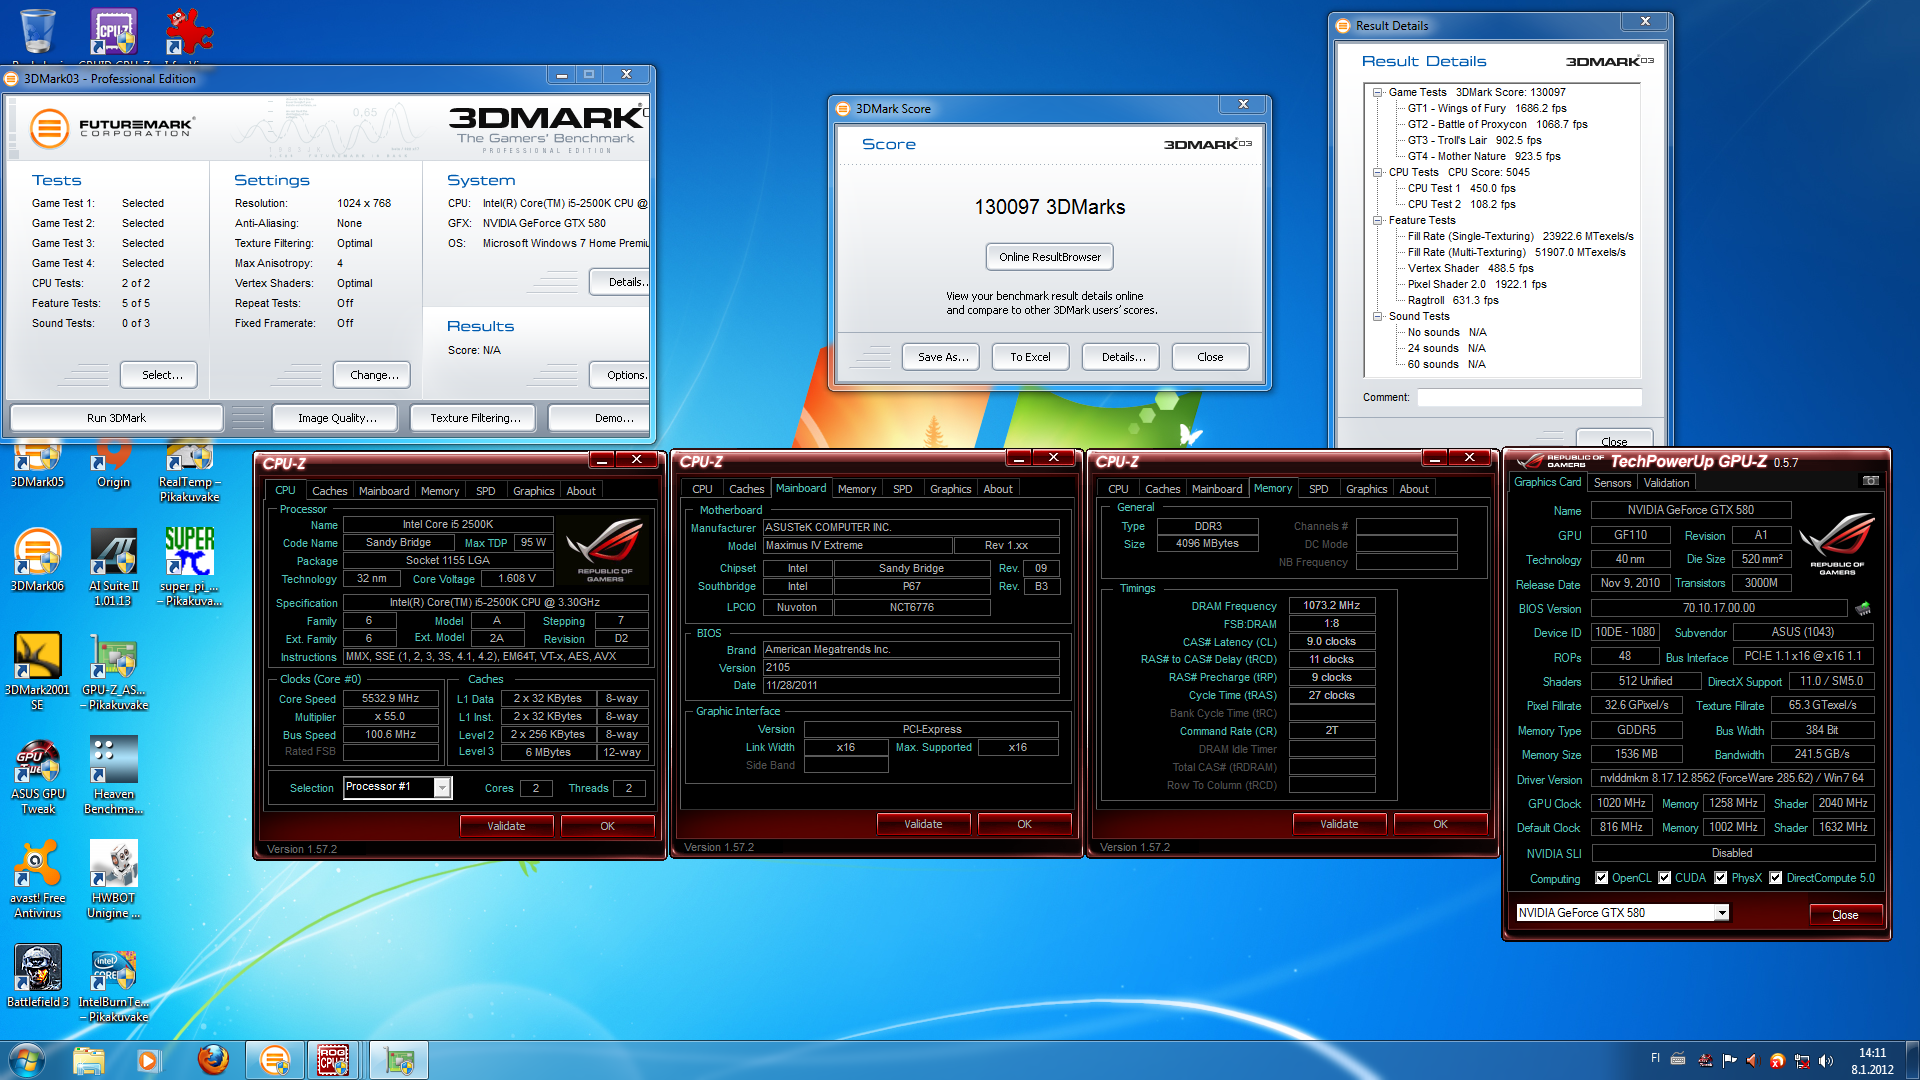Open Graphics tab in the Memory CPU-Z window
Screen dimensions: 1920x1080
pos(1366,488)
